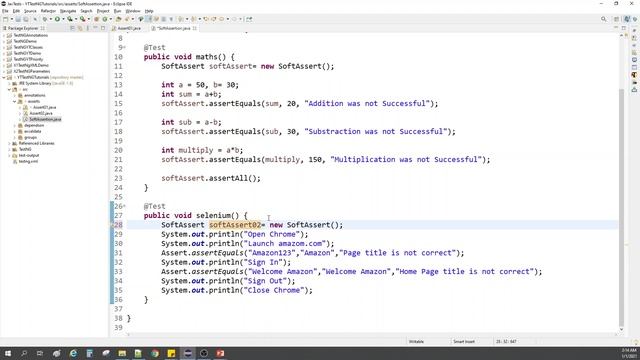This screenshot has width=640, height=360.
Task: Open the Run configurations dropdown arrow
Action: click(63, 19)
